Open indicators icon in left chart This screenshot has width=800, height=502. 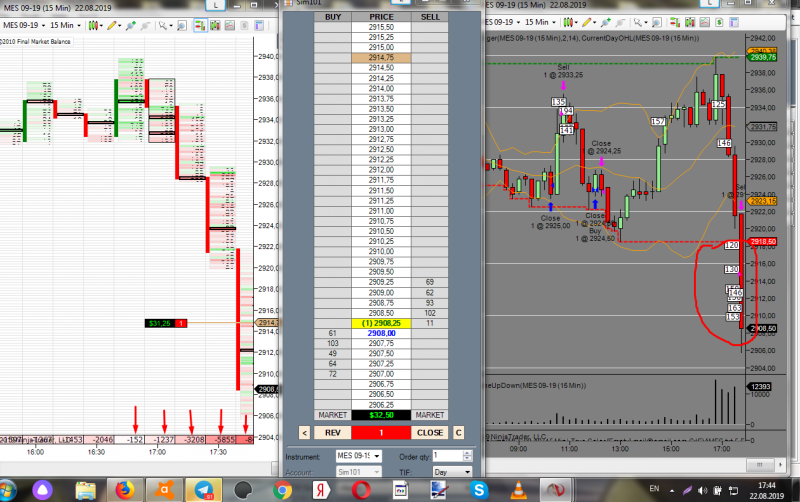click(230, 25)
